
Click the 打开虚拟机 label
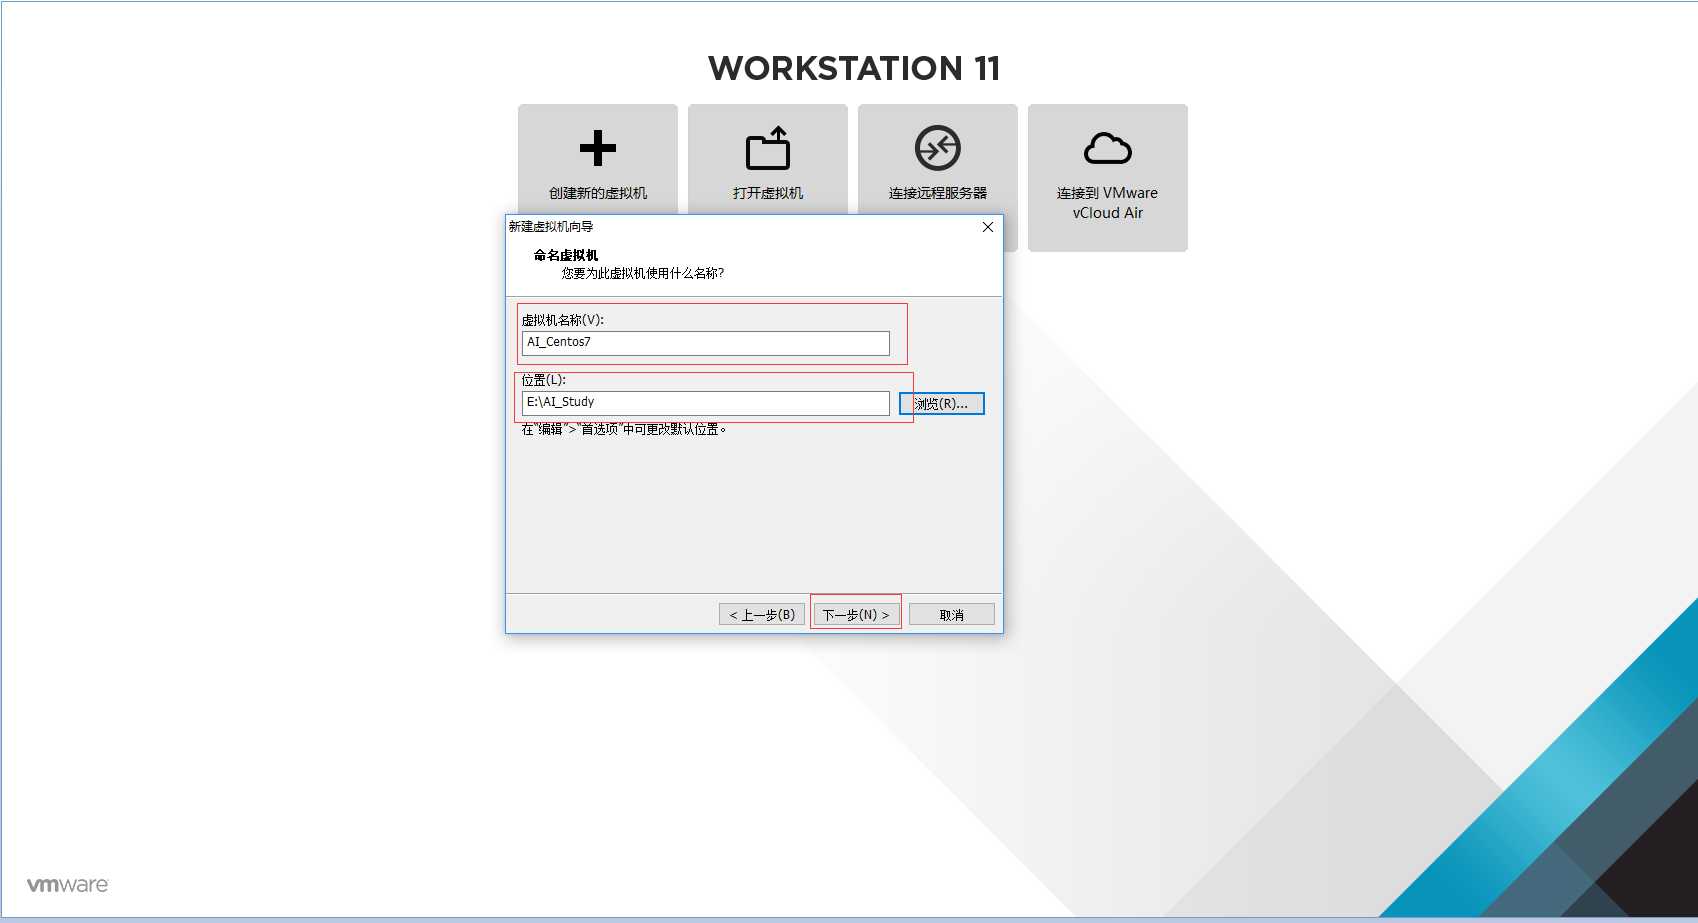(x=768, y=193)
